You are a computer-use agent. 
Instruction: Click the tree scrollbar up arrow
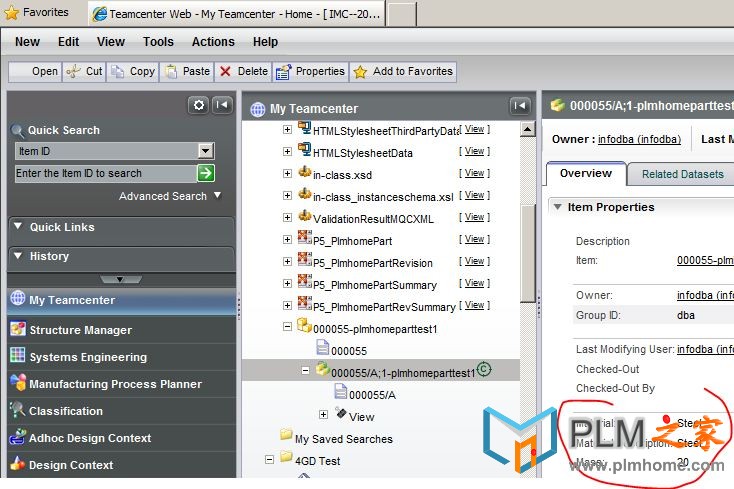pyautogui.click(x=528, y=129)
